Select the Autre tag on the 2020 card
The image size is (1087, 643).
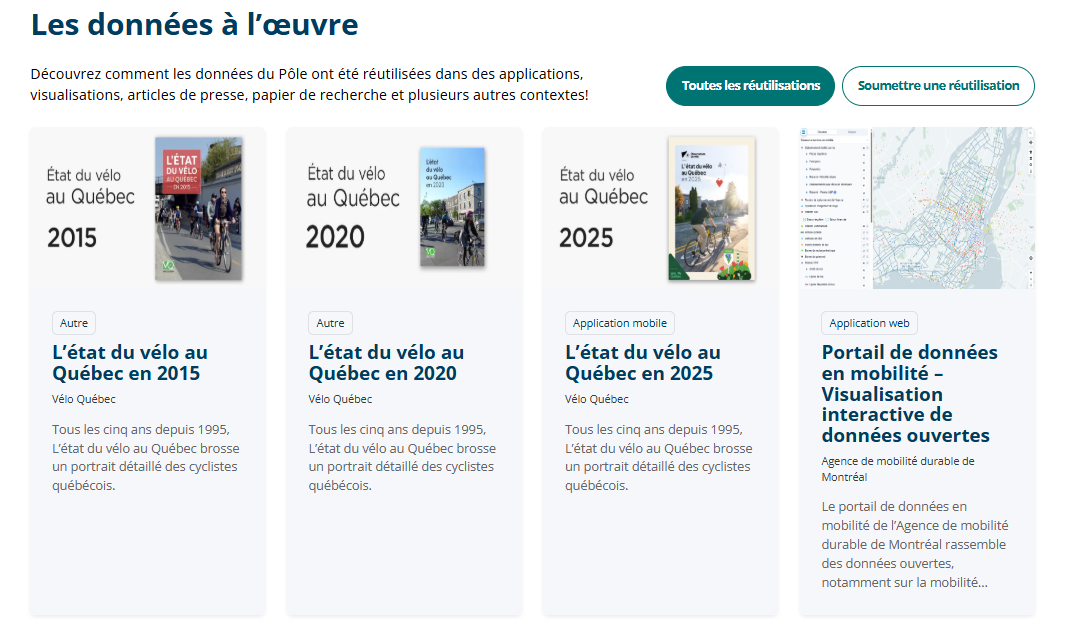[x=330, y=323]
